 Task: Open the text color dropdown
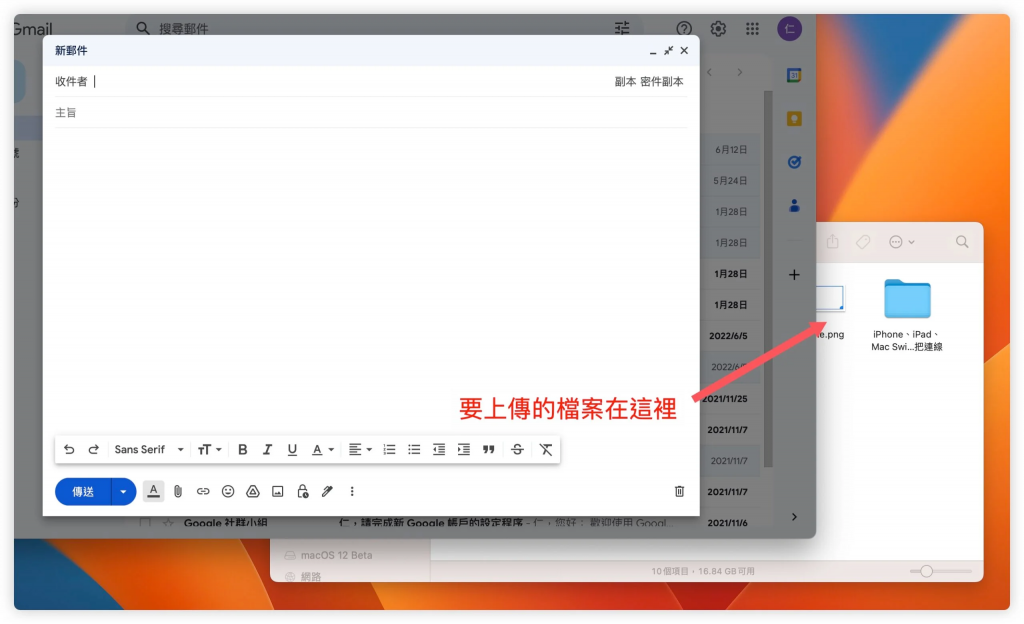[x=322, y=449]
